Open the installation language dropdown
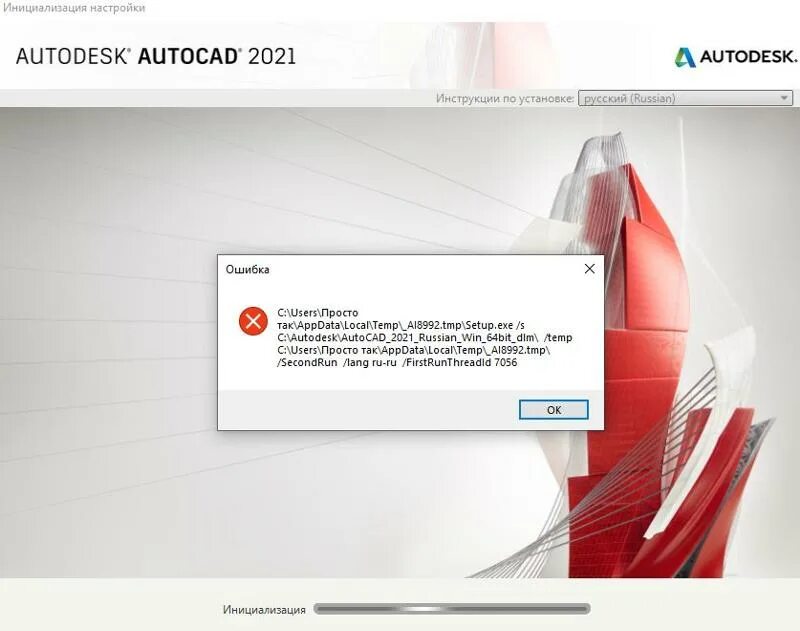 tap(685, 98)
